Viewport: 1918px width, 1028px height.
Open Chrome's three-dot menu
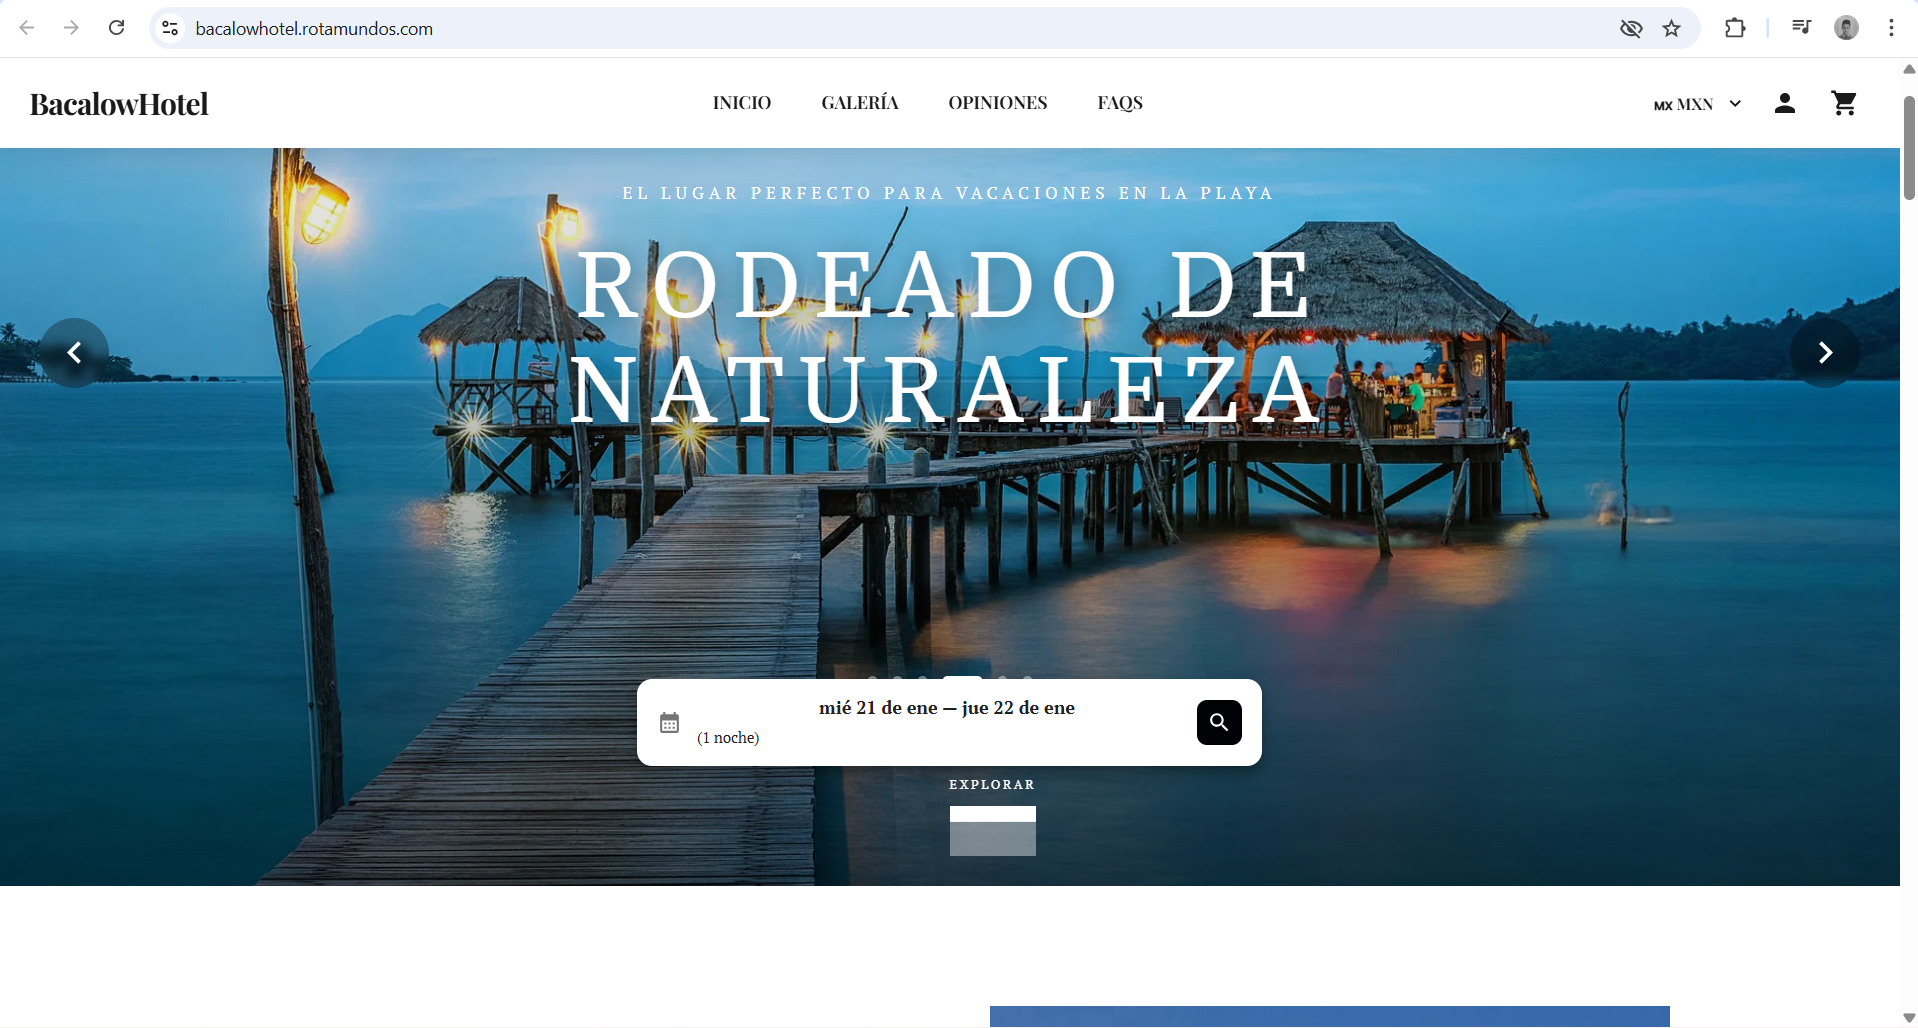coord(1892,28)
